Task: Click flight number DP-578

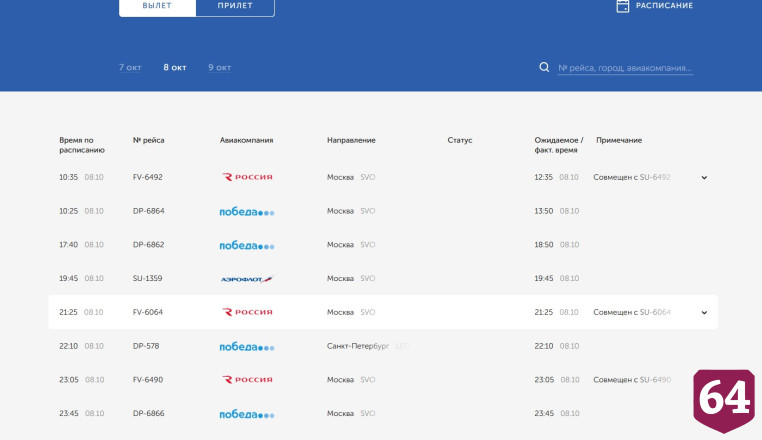Action: click(146, 346)
